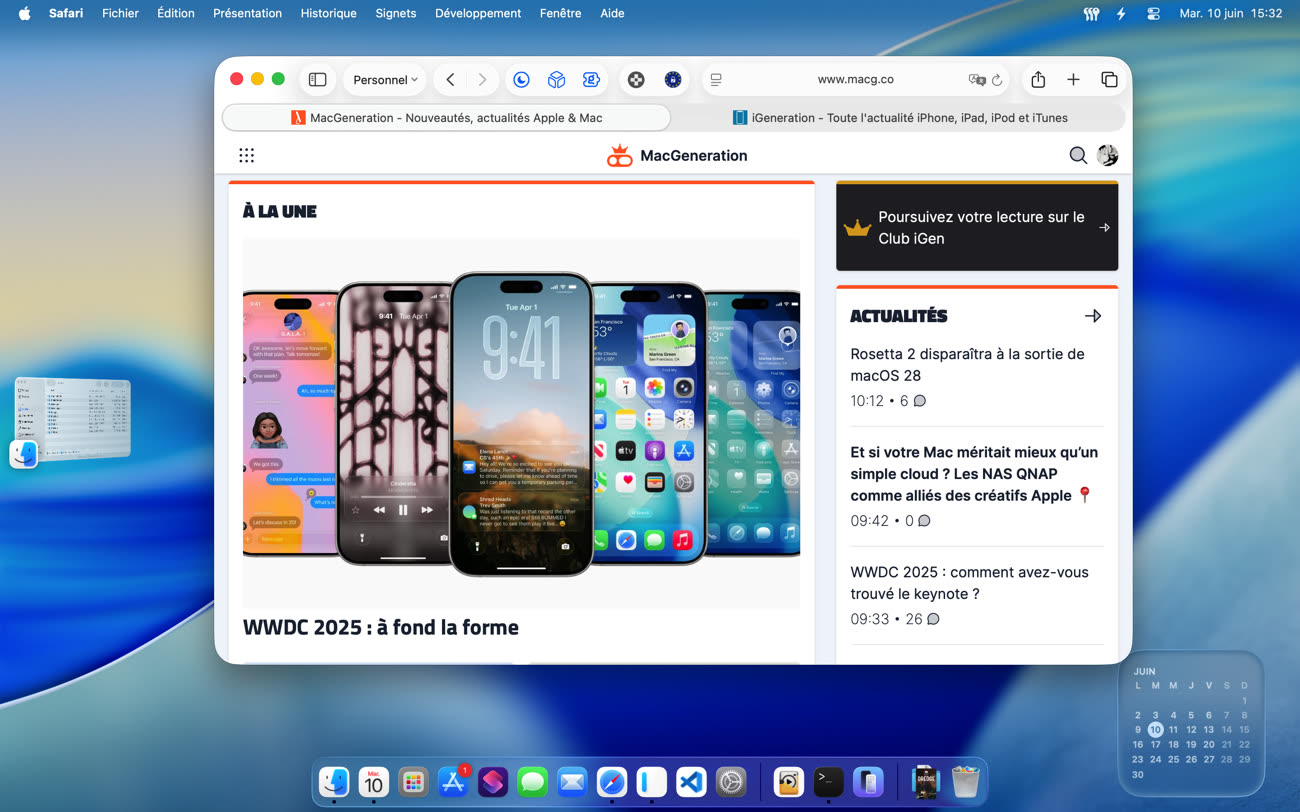Switch to the iGeneration tab
1300x812 pixels.
coord(899,118)
